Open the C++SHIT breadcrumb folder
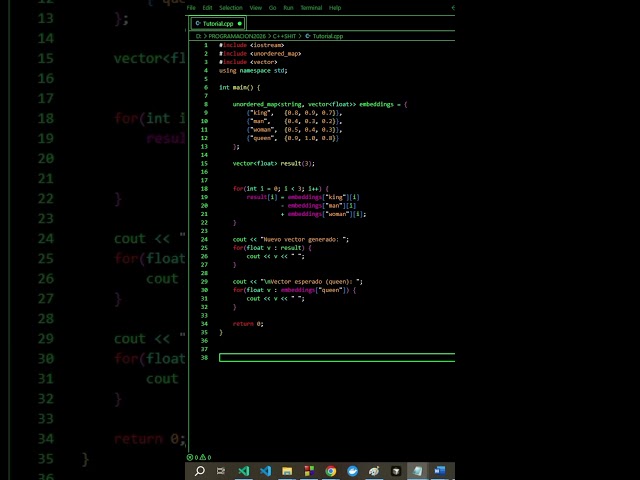Viewport: 640px width, 480px height. (x=284, y=36)
